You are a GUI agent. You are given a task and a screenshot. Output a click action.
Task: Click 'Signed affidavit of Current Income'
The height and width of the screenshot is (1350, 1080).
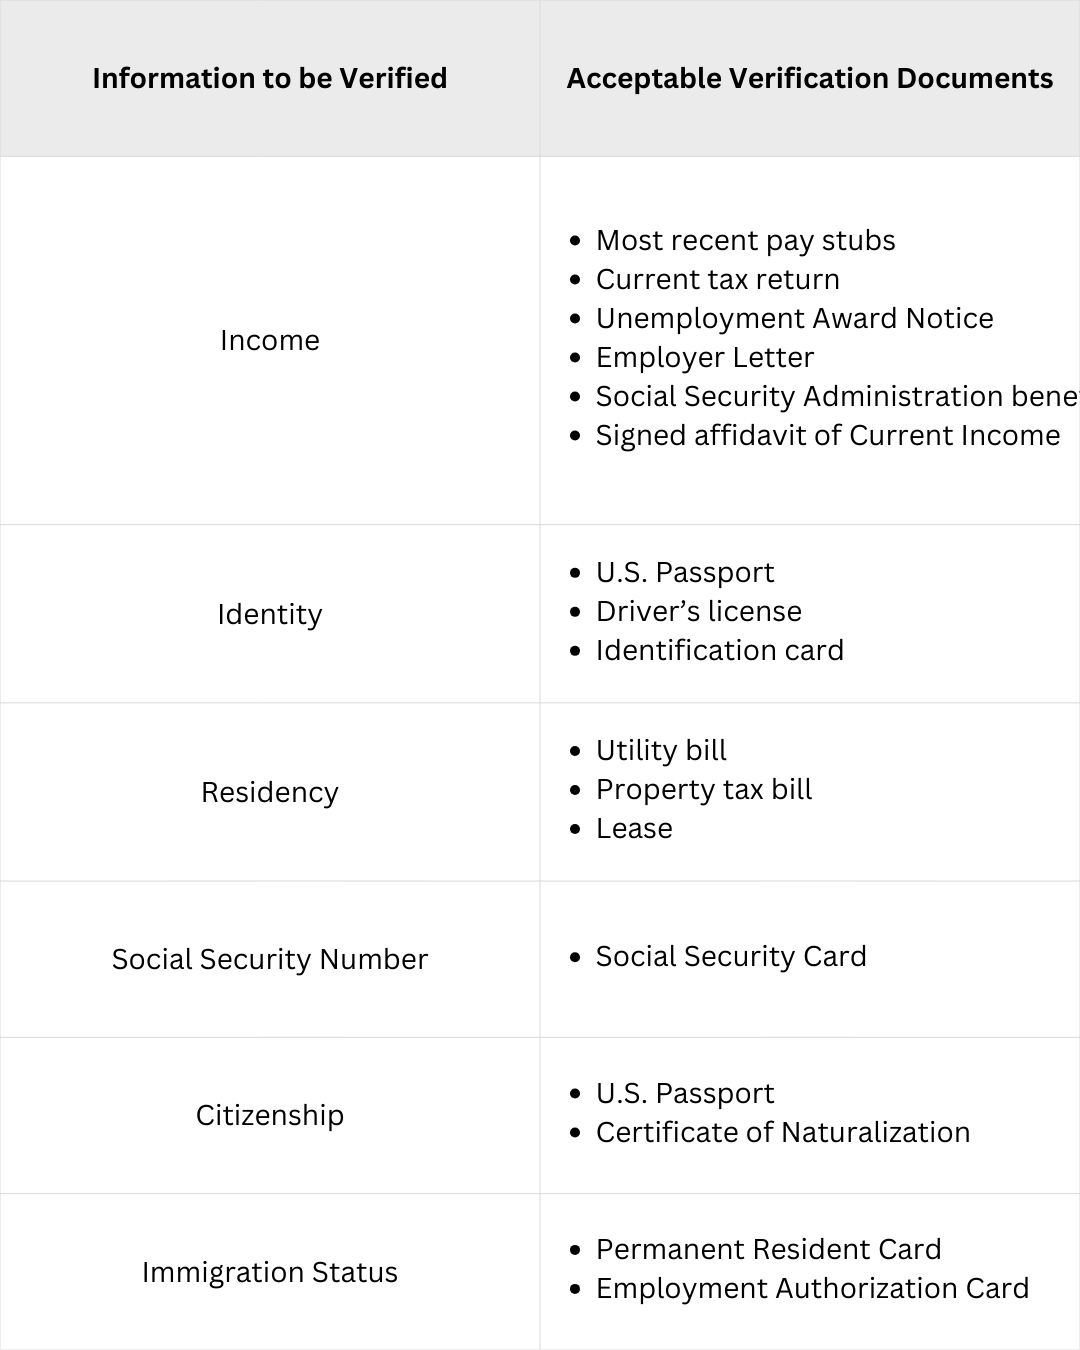pyautogui.click(x=828, y=436)
